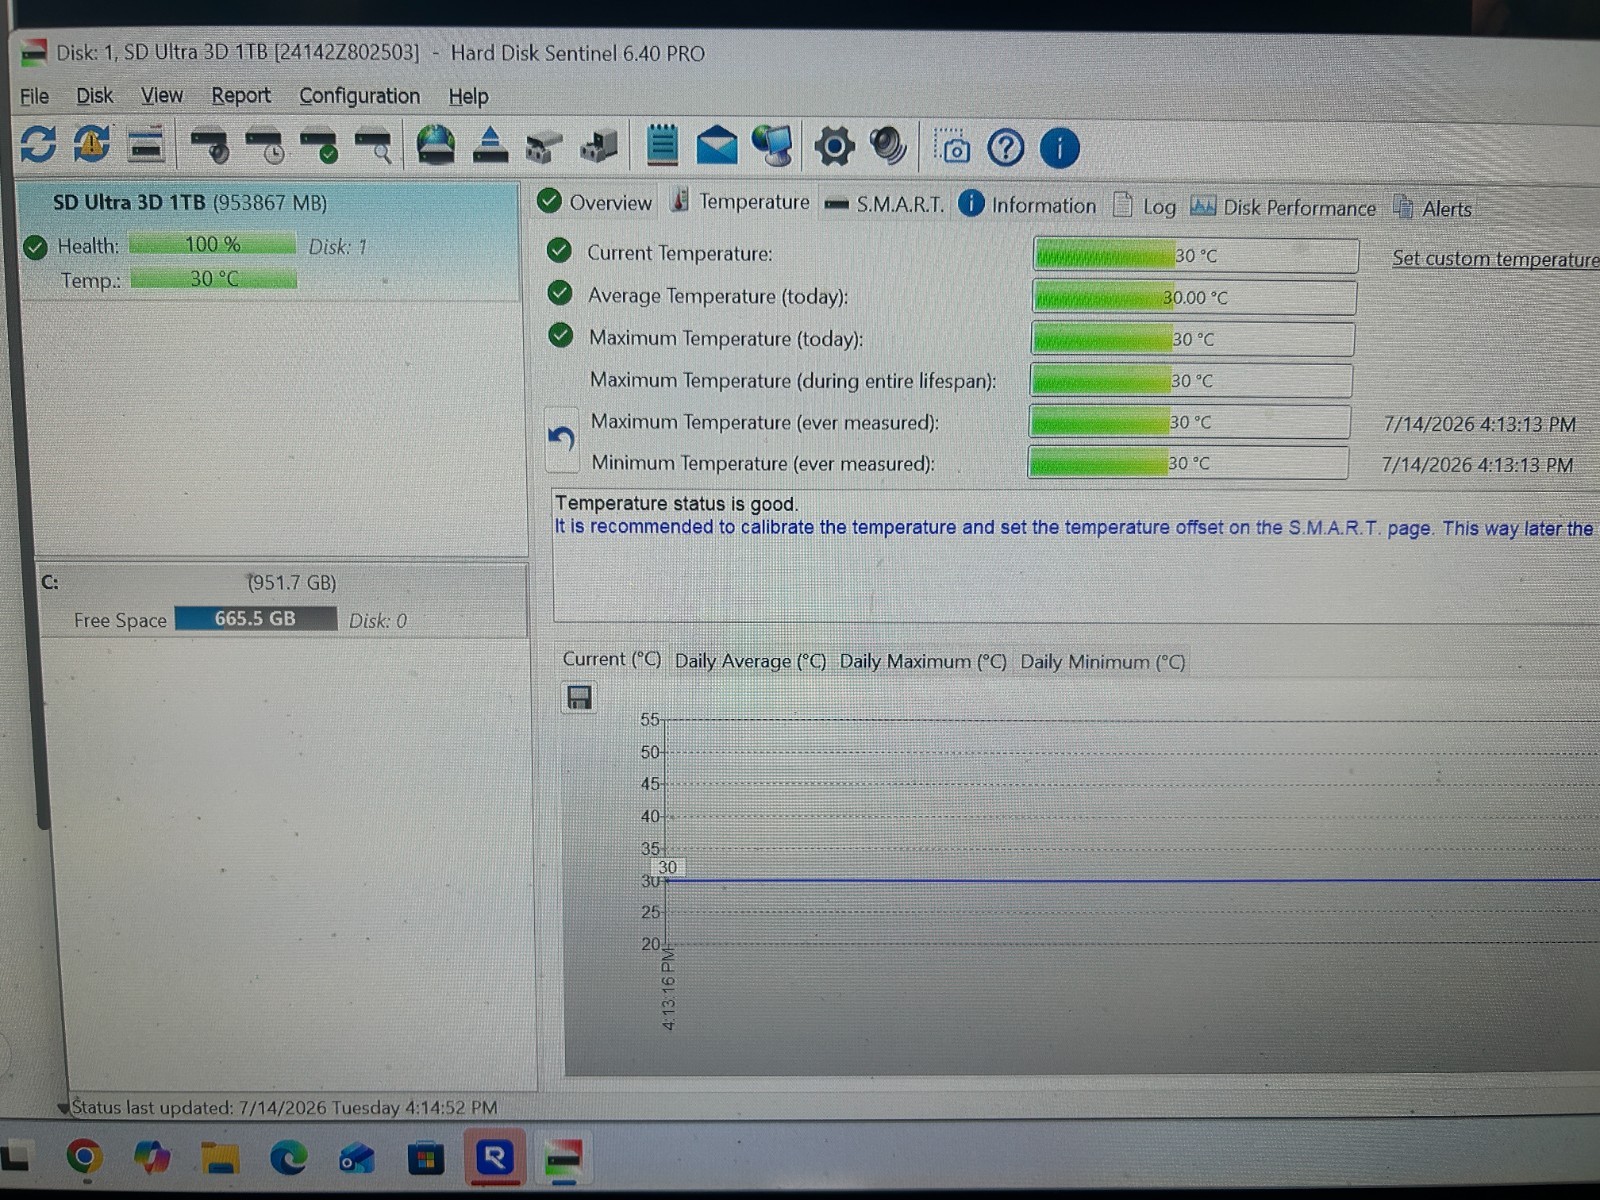The image size is (1600, 1200).
Task: Click the disk summary panel toolbar icon
Action: click(146, 145)
